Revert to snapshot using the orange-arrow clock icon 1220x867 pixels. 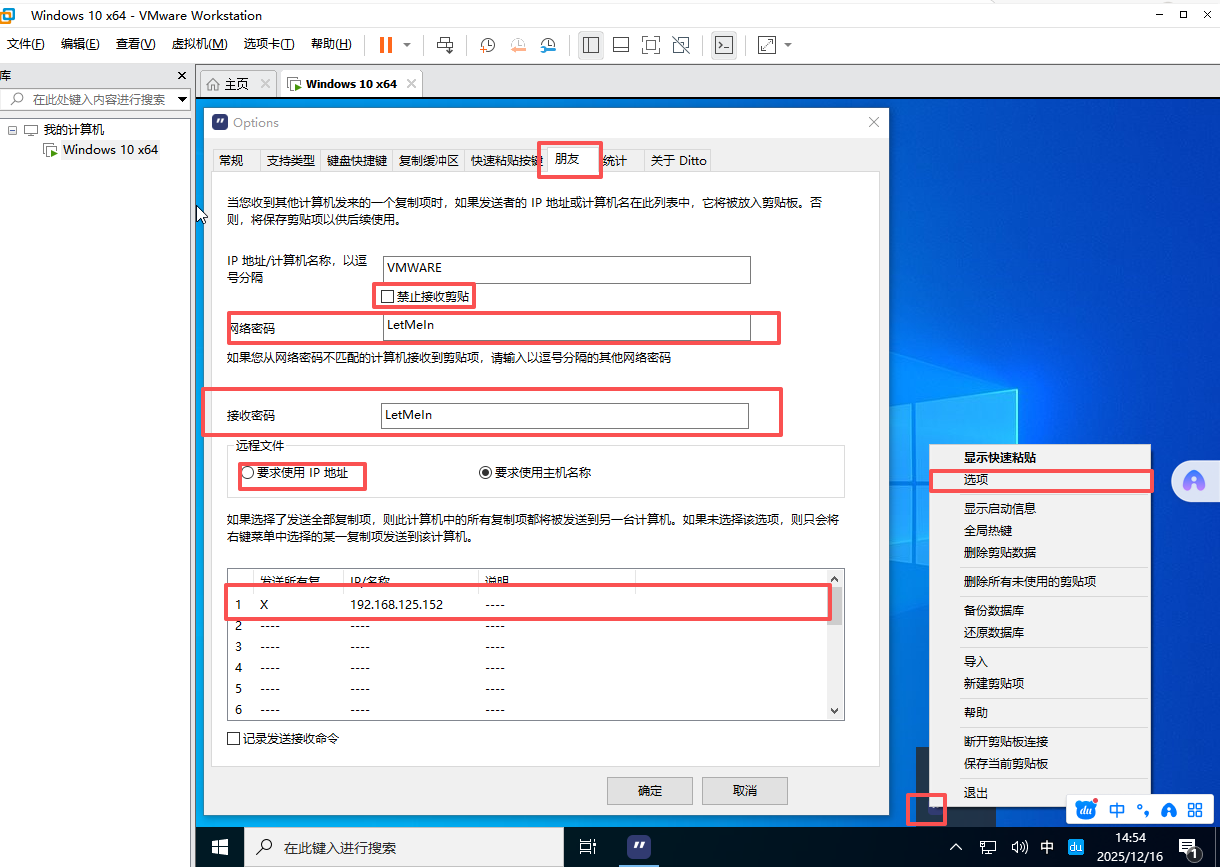point(518,45)
